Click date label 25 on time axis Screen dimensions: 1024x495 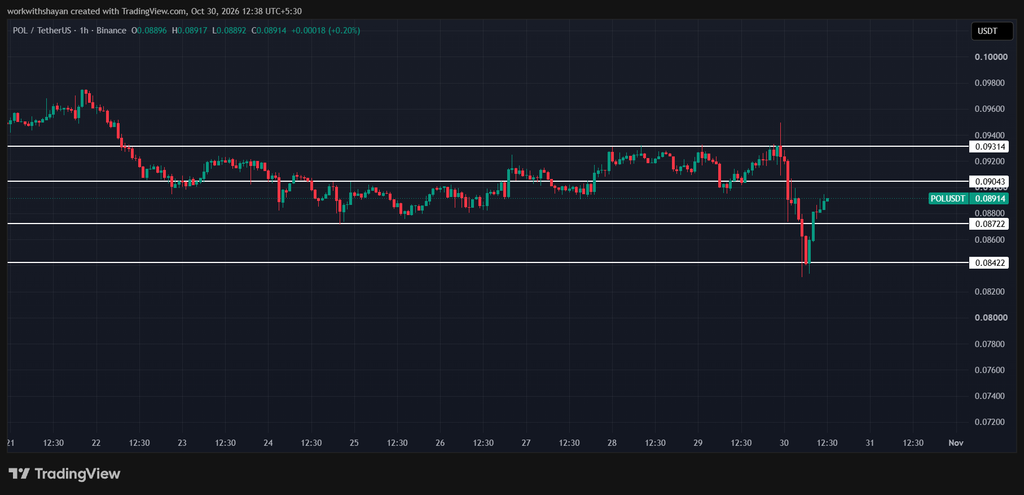pos(354,443)
